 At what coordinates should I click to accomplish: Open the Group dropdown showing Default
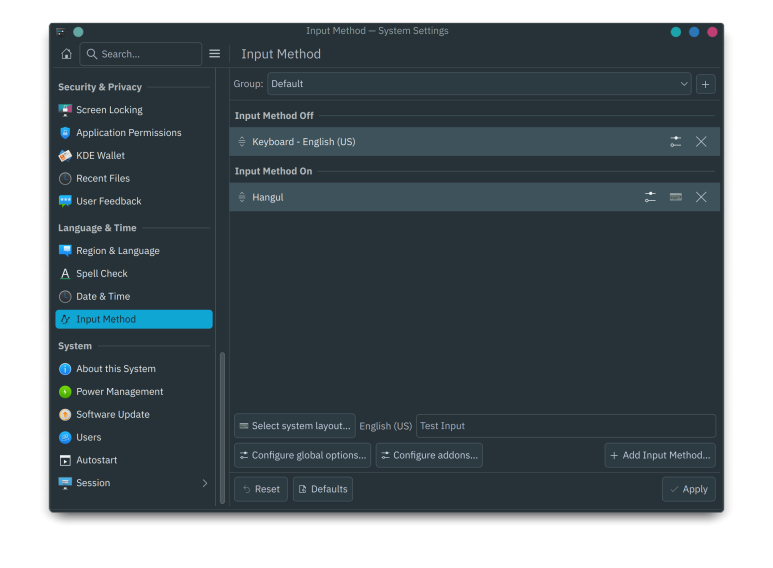tap(479, 84)
